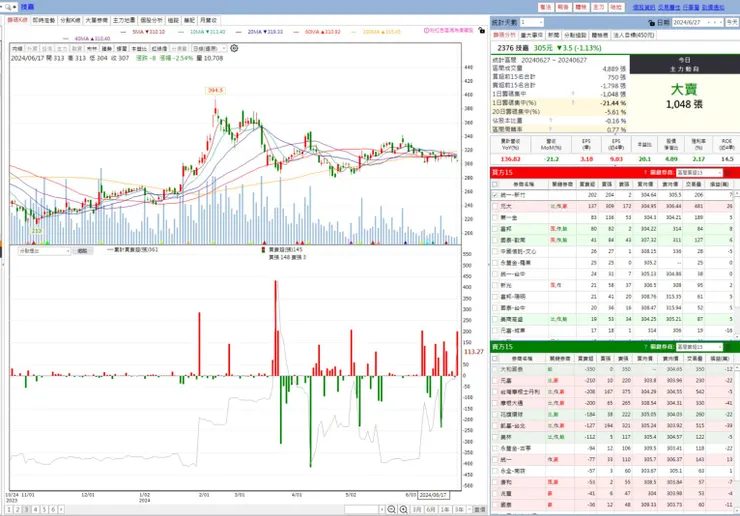This screenshot has height=516, width=740.
Task: Toggle the lock icon above the K-line chart
Action: (481, 30)
